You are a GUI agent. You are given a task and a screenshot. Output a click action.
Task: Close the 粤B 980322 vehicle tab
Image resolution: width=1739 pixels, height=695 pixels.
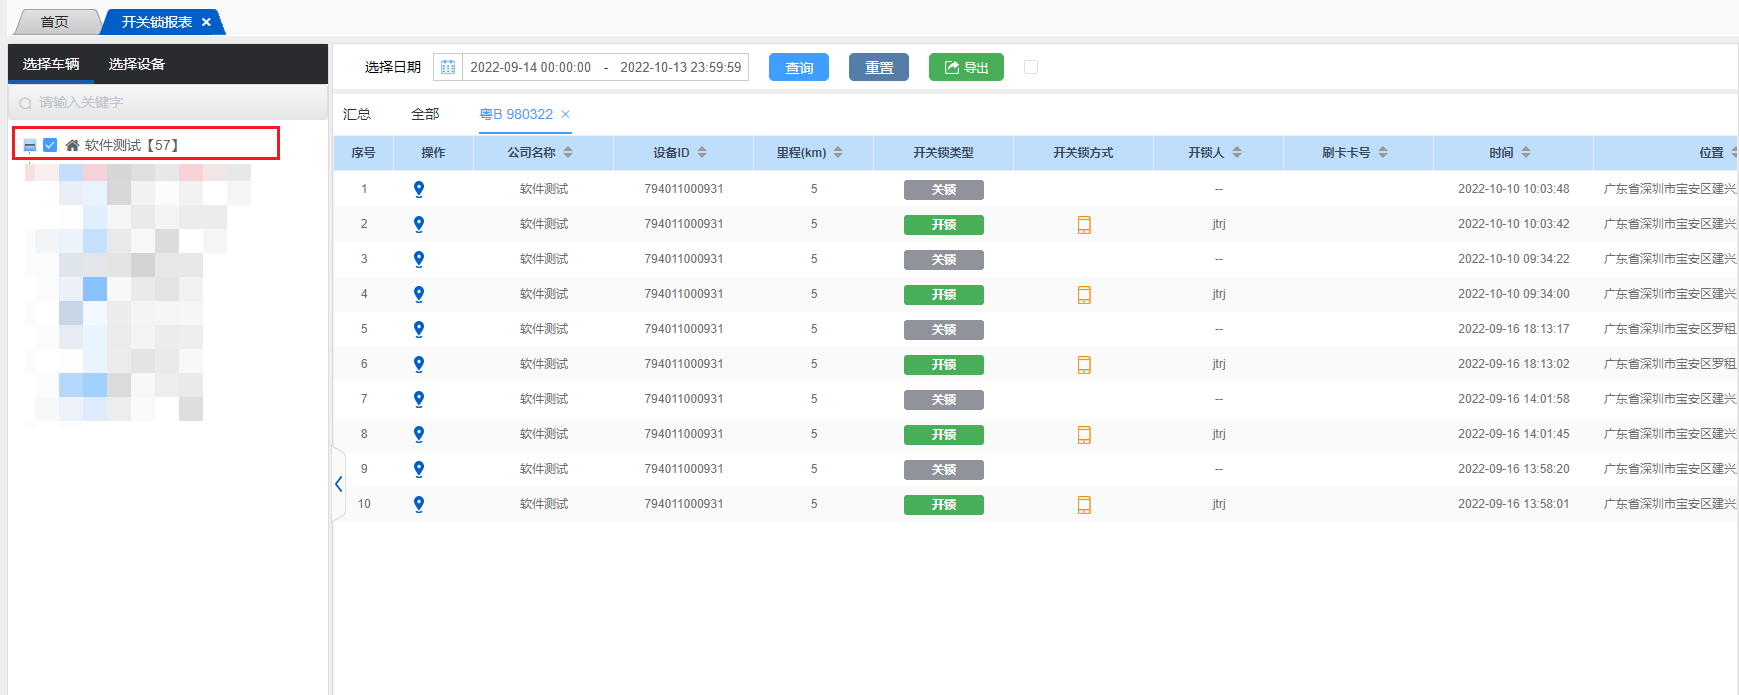(565, 114)
